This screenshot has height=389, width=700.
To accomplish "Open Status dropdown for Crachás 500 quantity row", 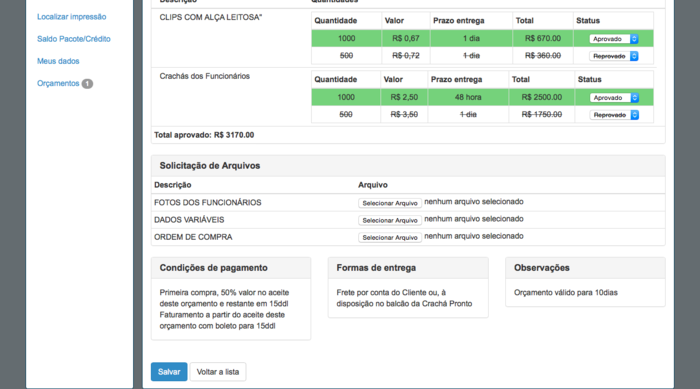I will point(614,115).
